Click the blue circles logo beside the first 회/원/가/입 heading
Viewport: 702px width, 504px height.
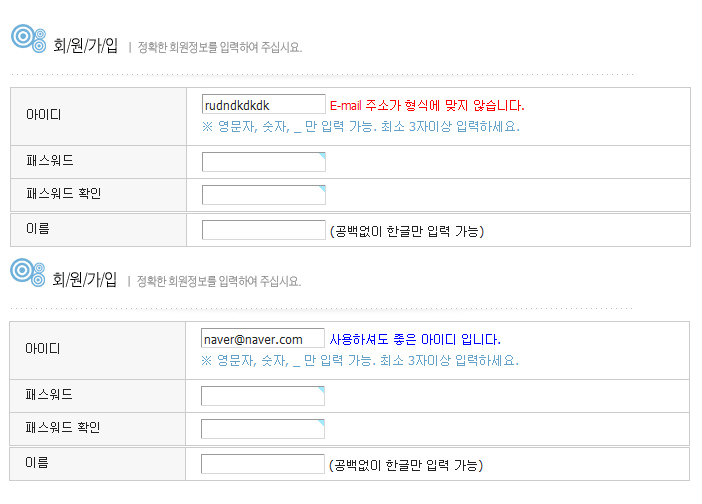pyautogui.click(x=28, y=38)
